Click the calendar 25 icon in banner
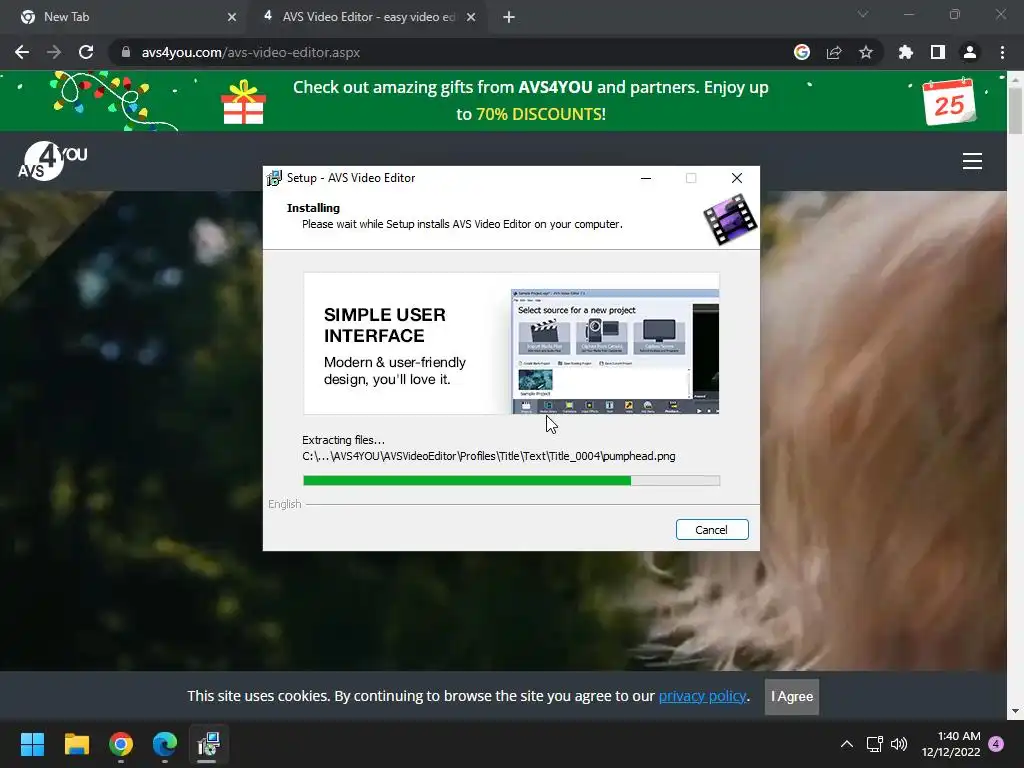This screenshot has width=1024, height=768. tap(949, 102)
